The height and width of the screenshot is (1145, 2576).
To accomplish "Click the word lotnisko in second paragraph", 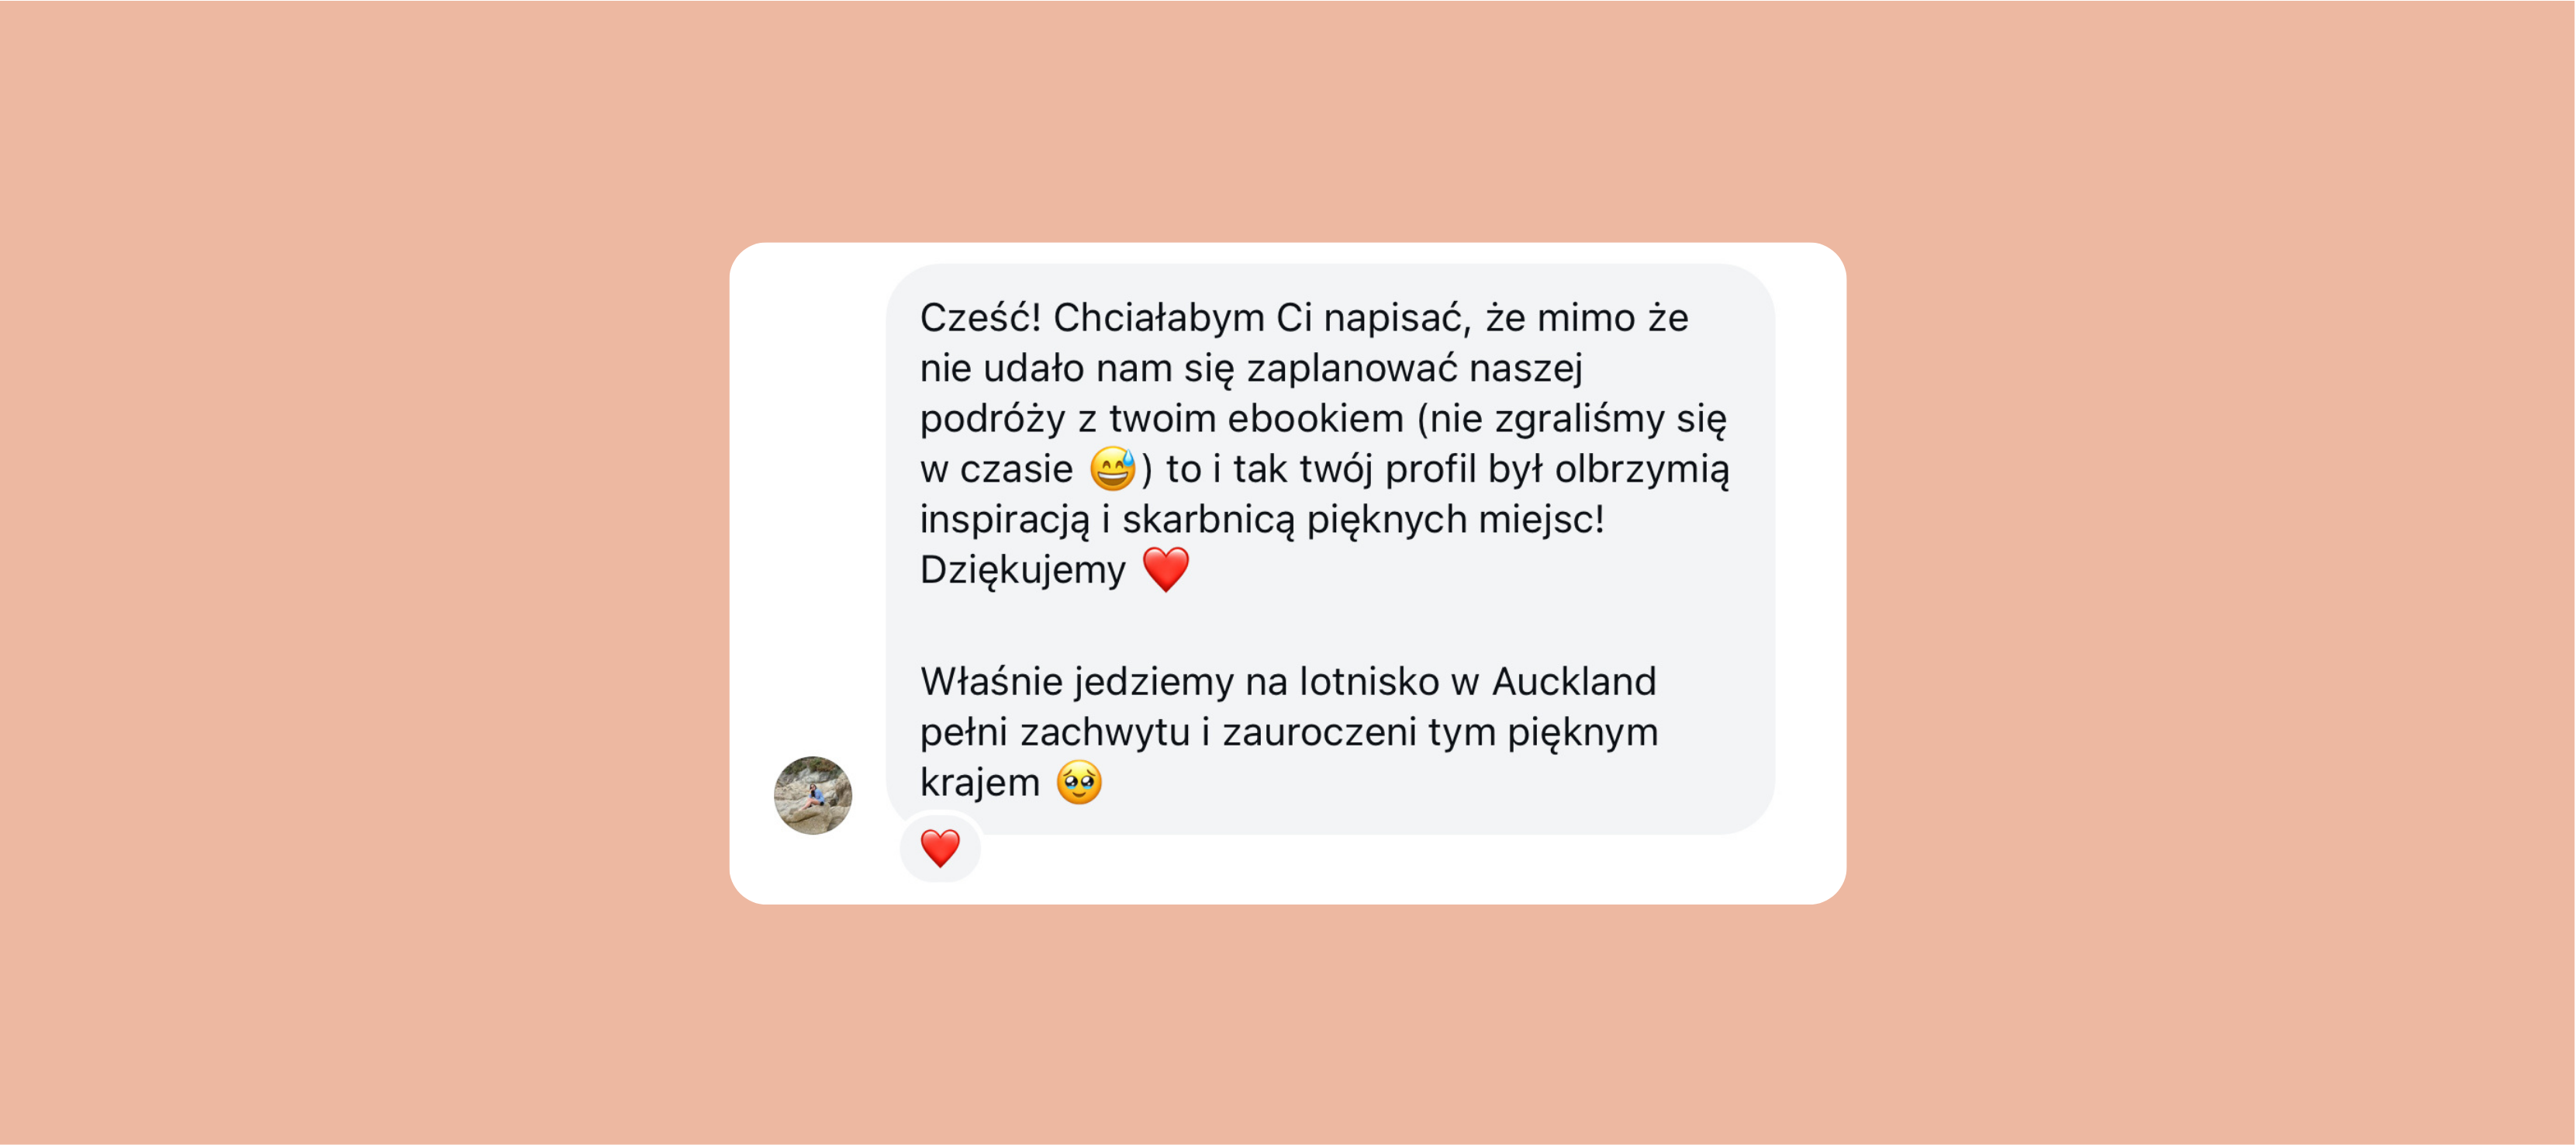I will click(1369, 681).
